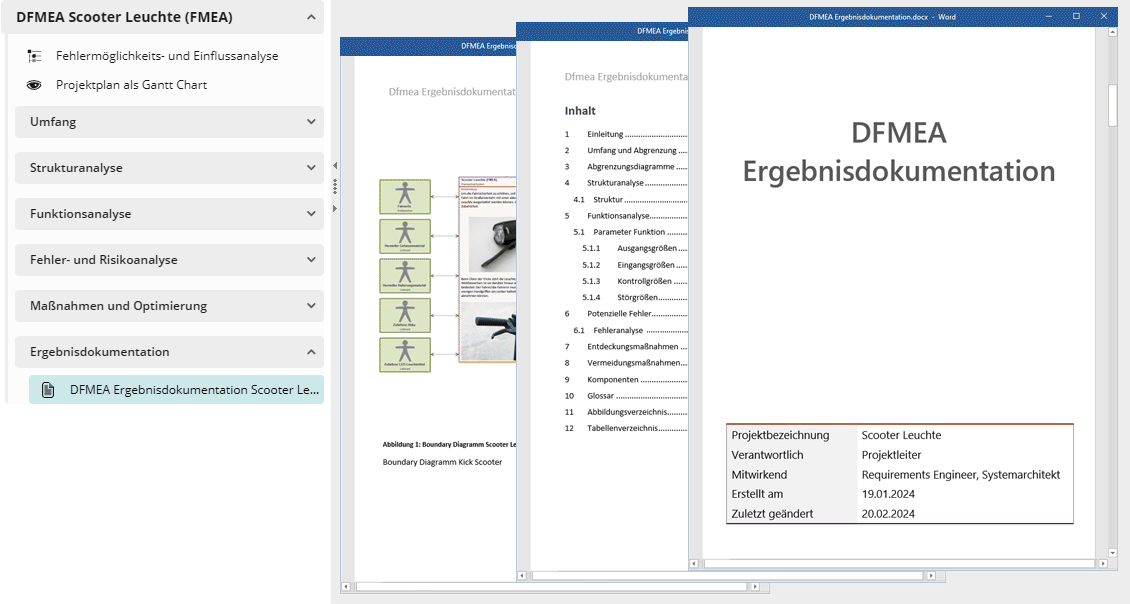Select DFMEA Ergebnisdokumentation Scooter Le... item
1130x604 pixels.
point(176,390)
